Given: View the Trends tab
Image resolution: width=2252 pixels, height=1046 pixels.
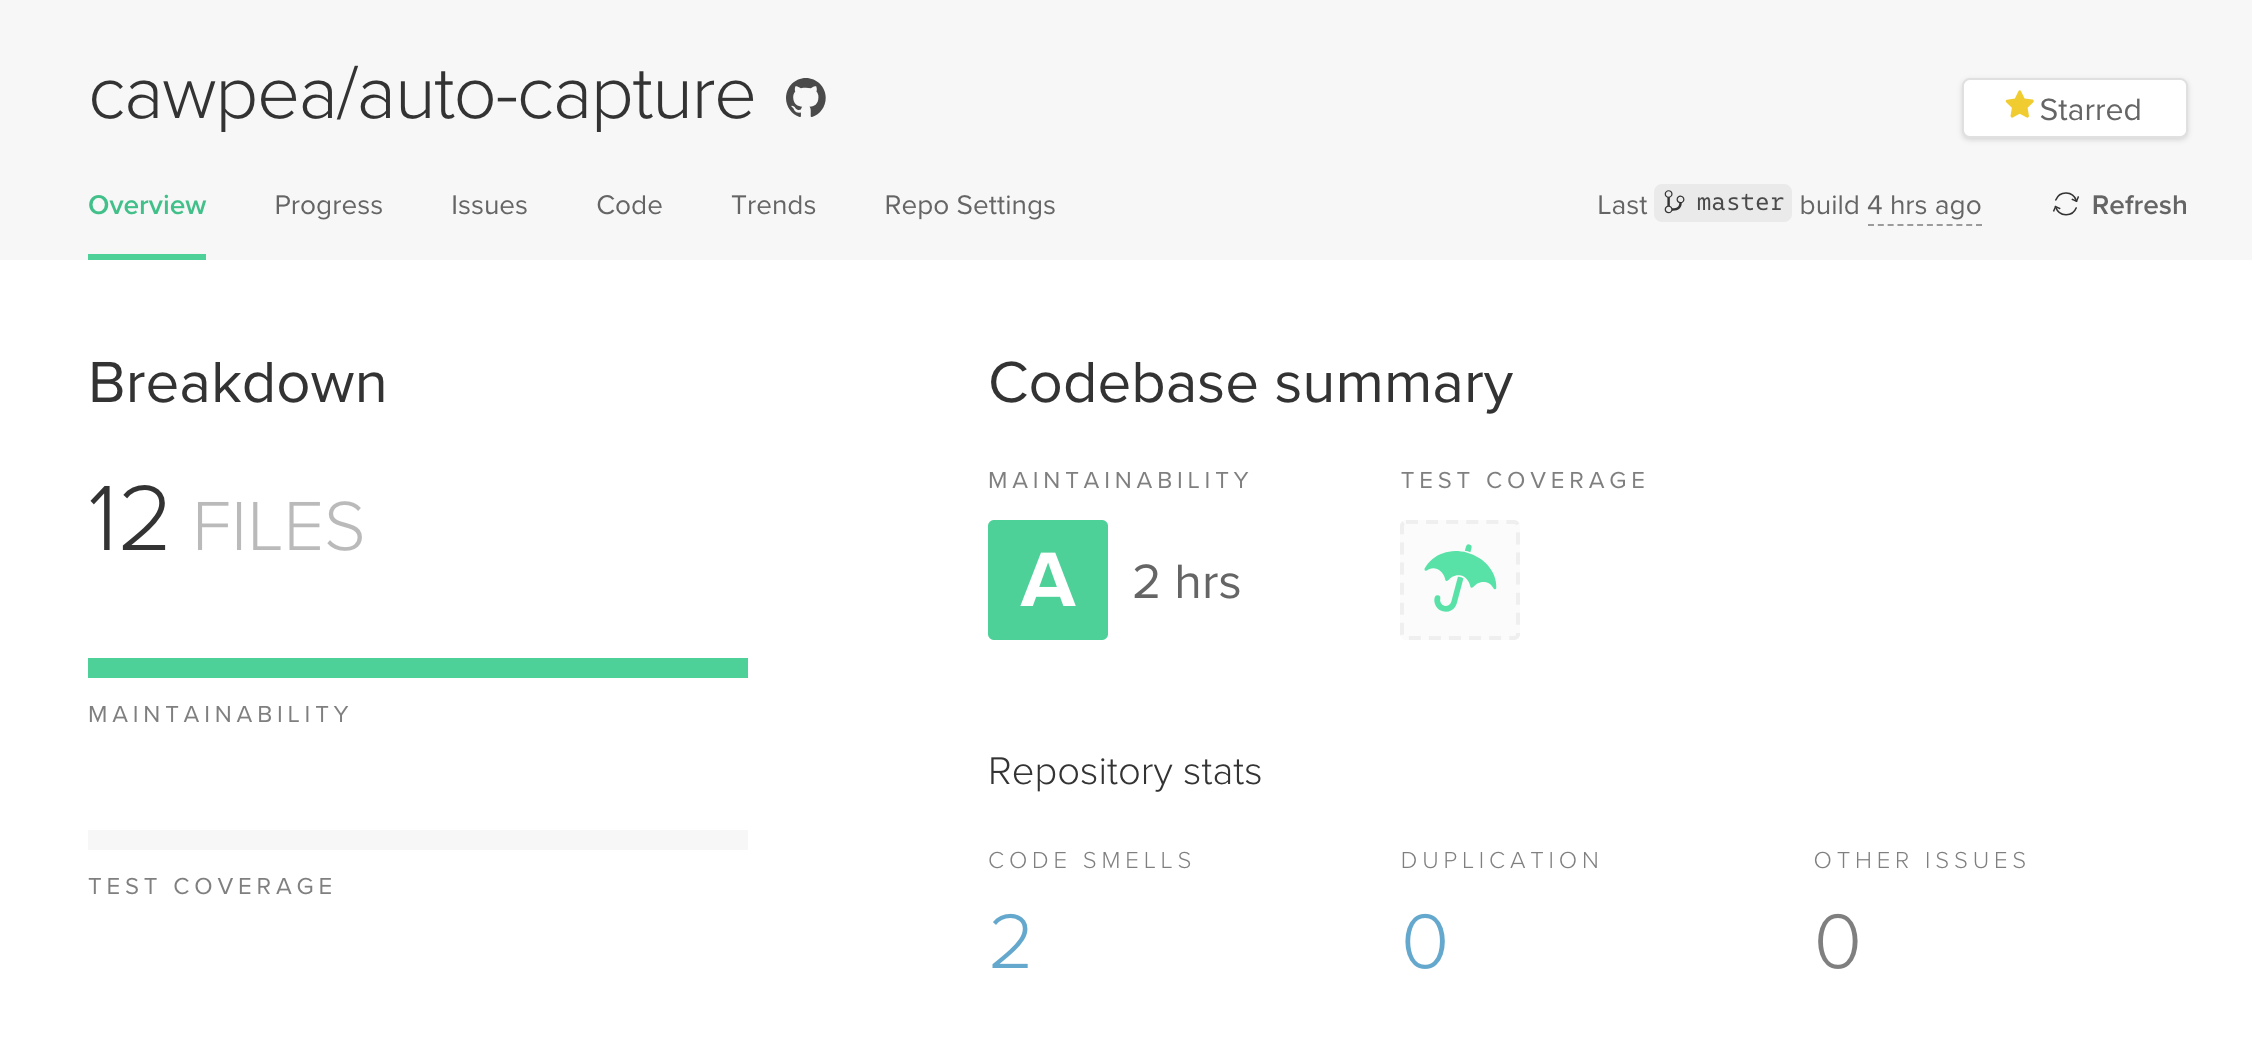Looking at the screenshot, I should (773, 205).
